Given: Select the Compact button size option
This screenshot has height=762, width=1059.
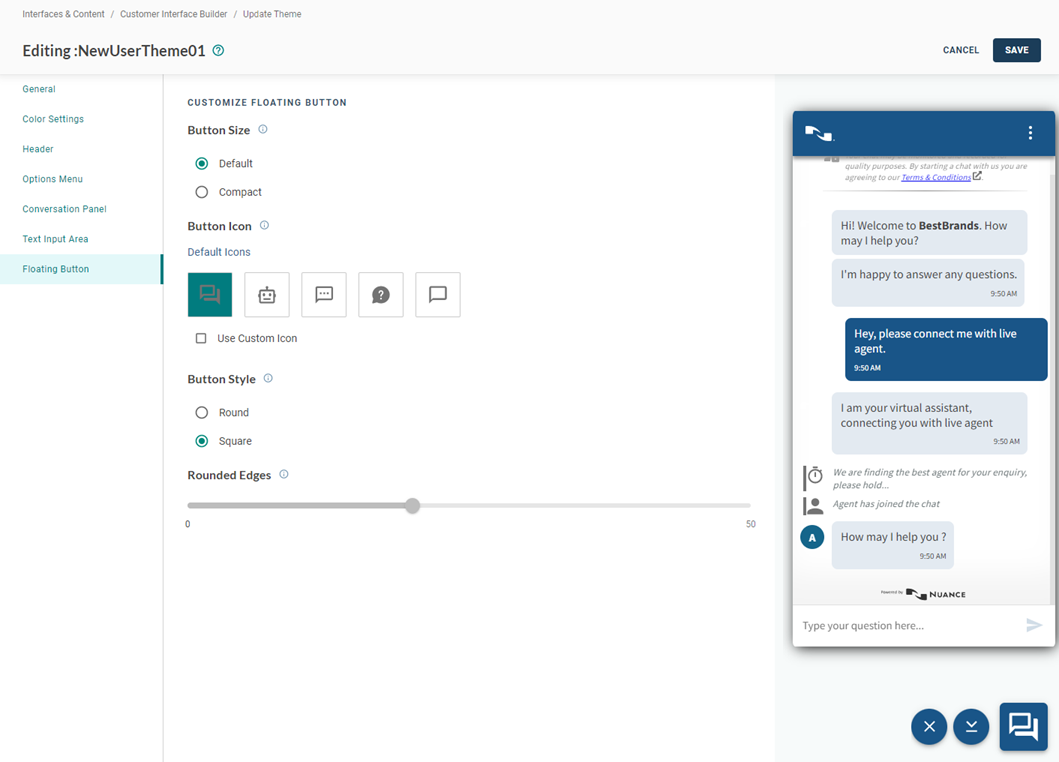Looking at the screenshot, I should [202, 192].
